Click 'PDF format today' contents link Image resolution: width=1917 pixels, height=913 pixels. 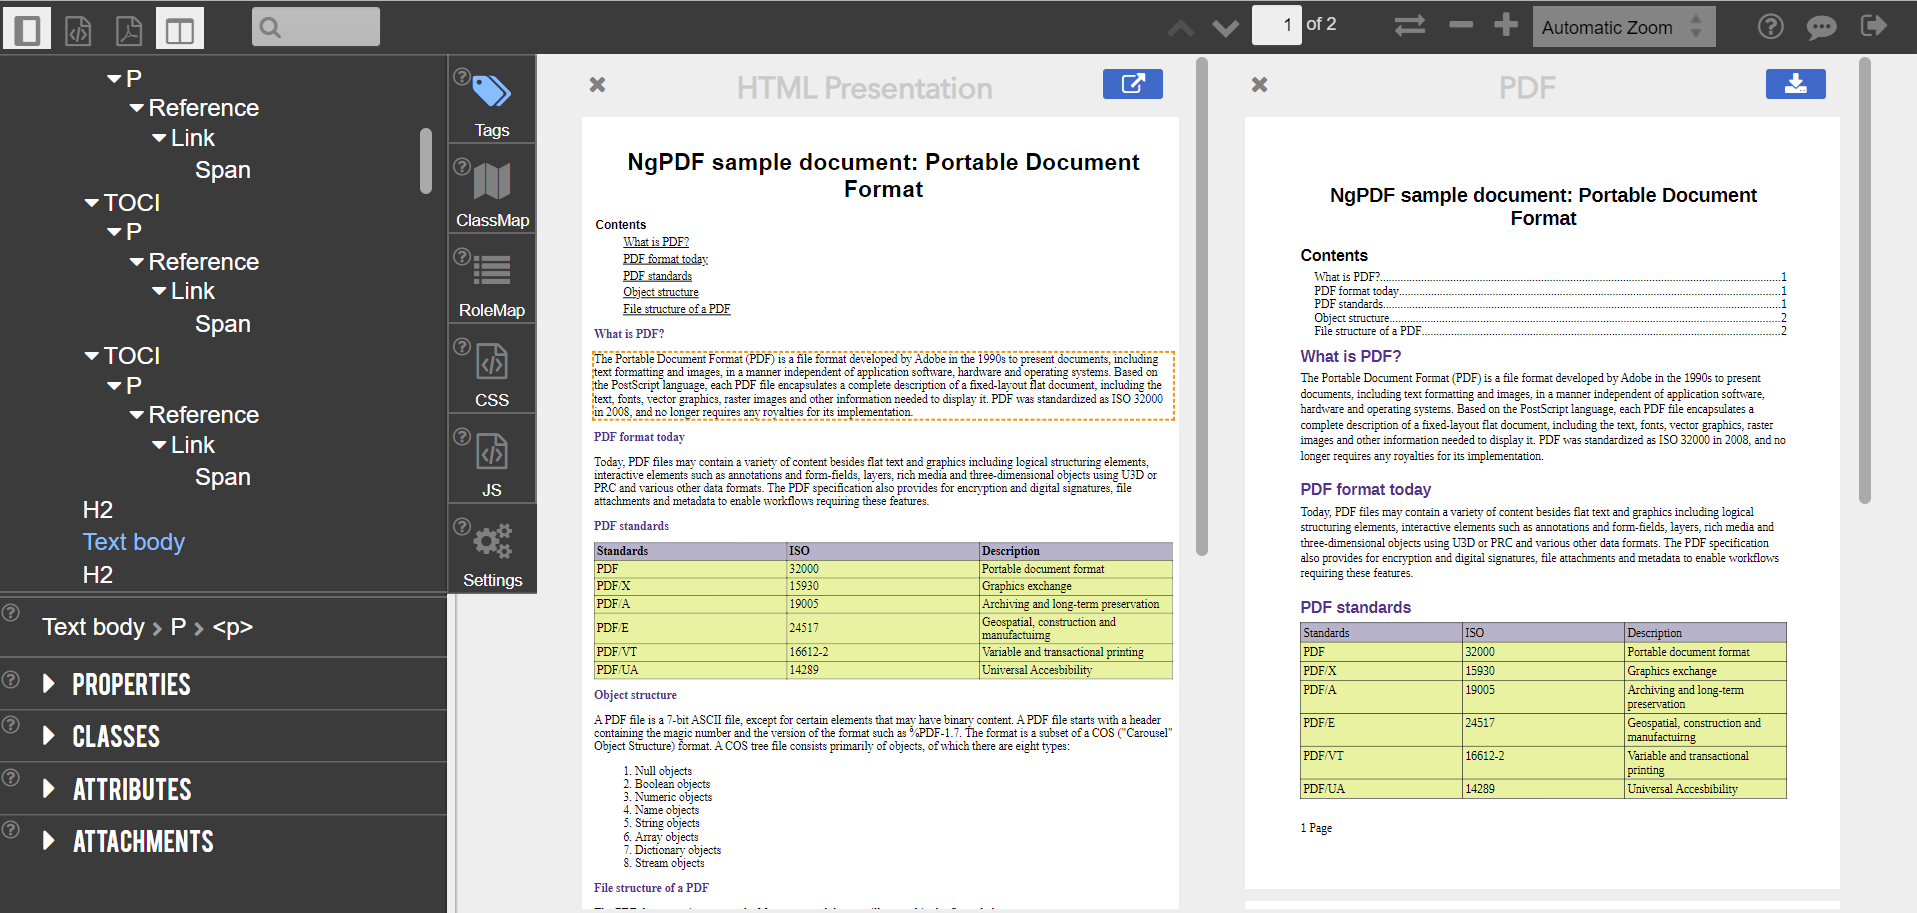(x=665, y=259)
